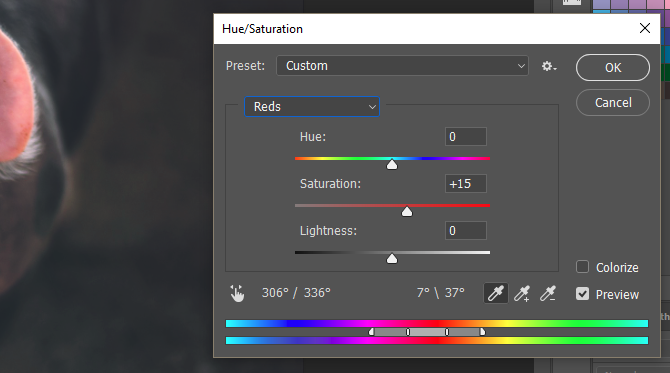Image resolution: width=670 pixels, height=373 pixels.
Task: Focus the Lightness value field
Action: click(x=465, y=231)
